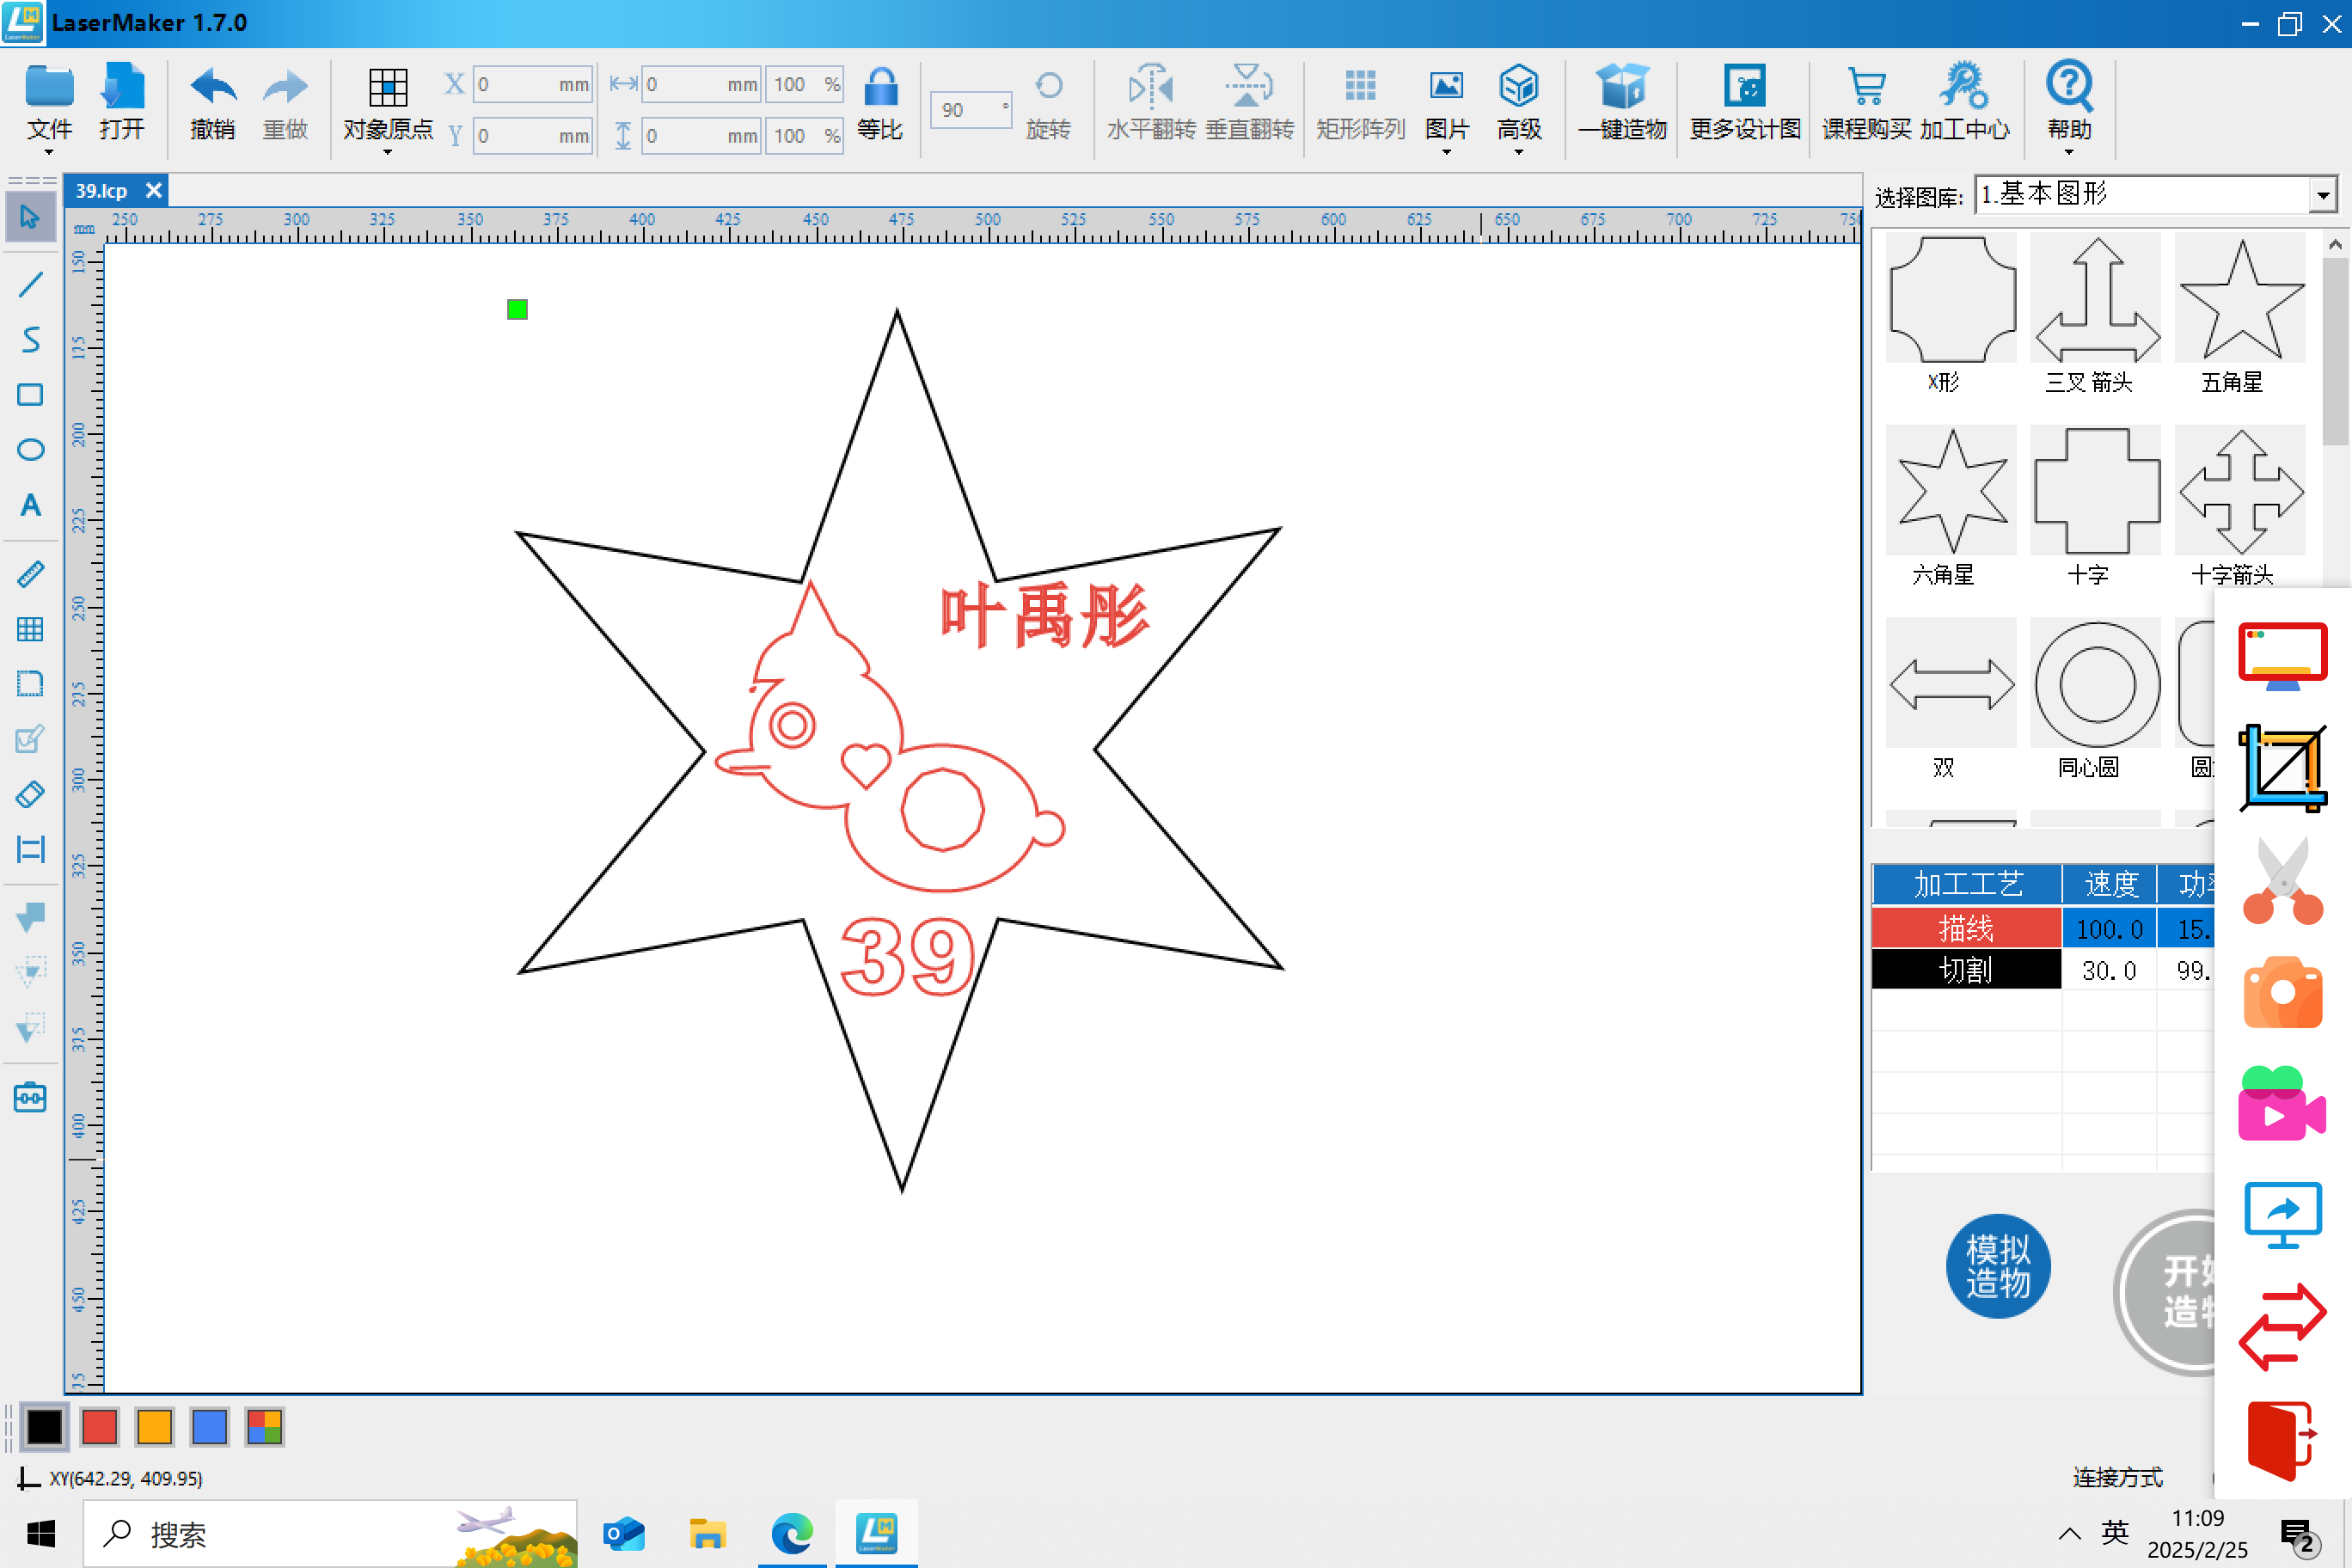Select the red engraving layer row
2352x1568 pixels.
1966,928
